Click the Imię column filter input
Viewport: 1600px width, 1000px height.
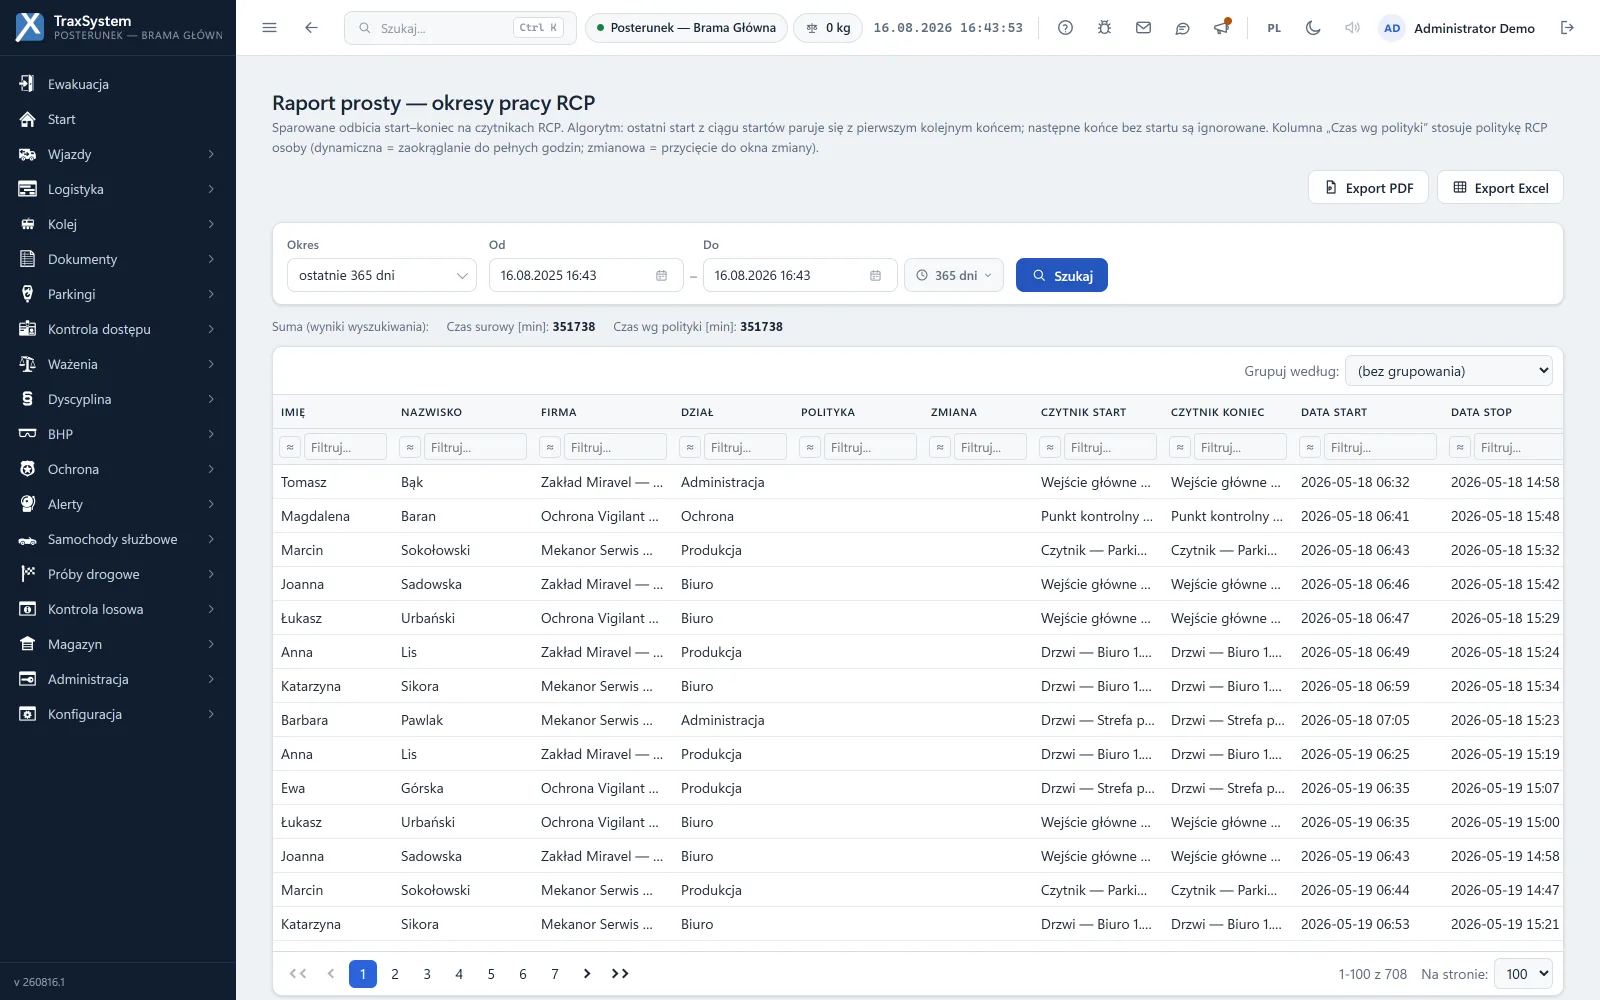345,447
